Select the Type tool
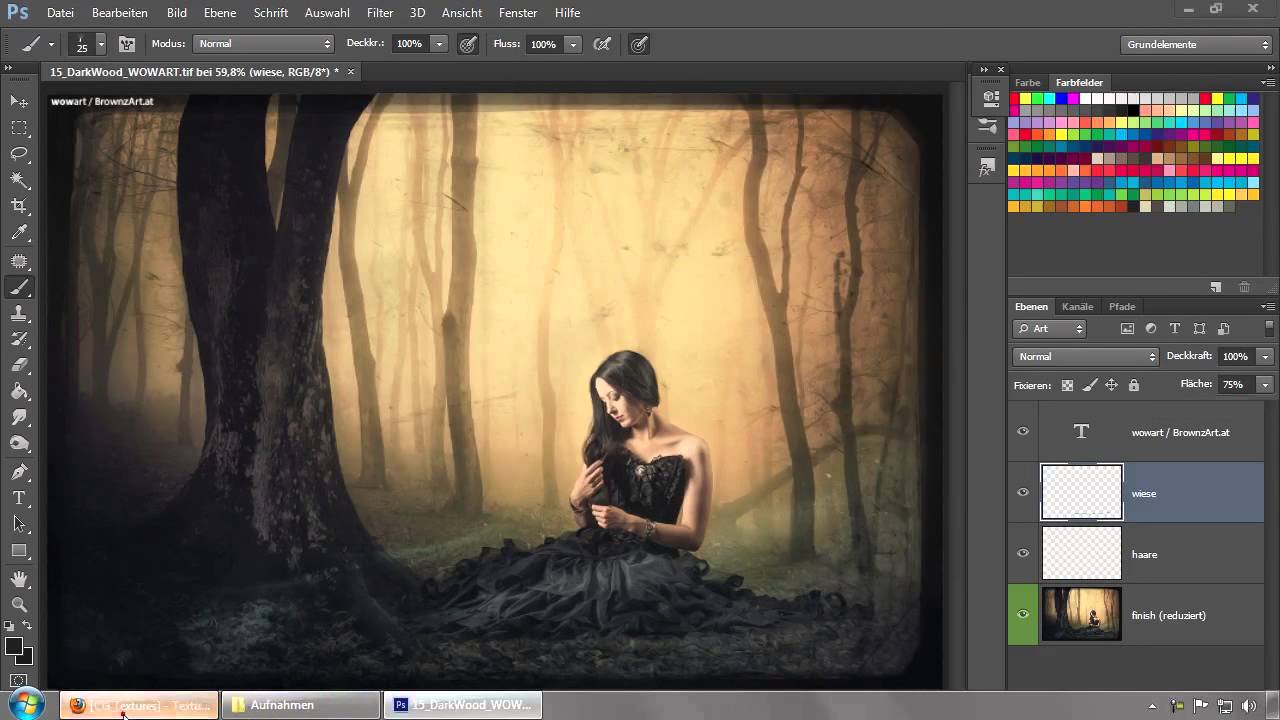1280x720 pixels. click(x=19, y=498)
